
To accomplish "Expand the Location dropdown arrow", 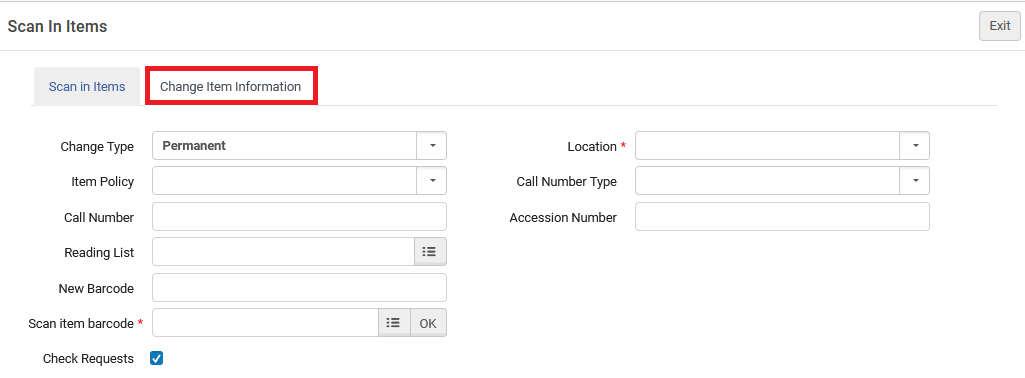I will point(915,146).
